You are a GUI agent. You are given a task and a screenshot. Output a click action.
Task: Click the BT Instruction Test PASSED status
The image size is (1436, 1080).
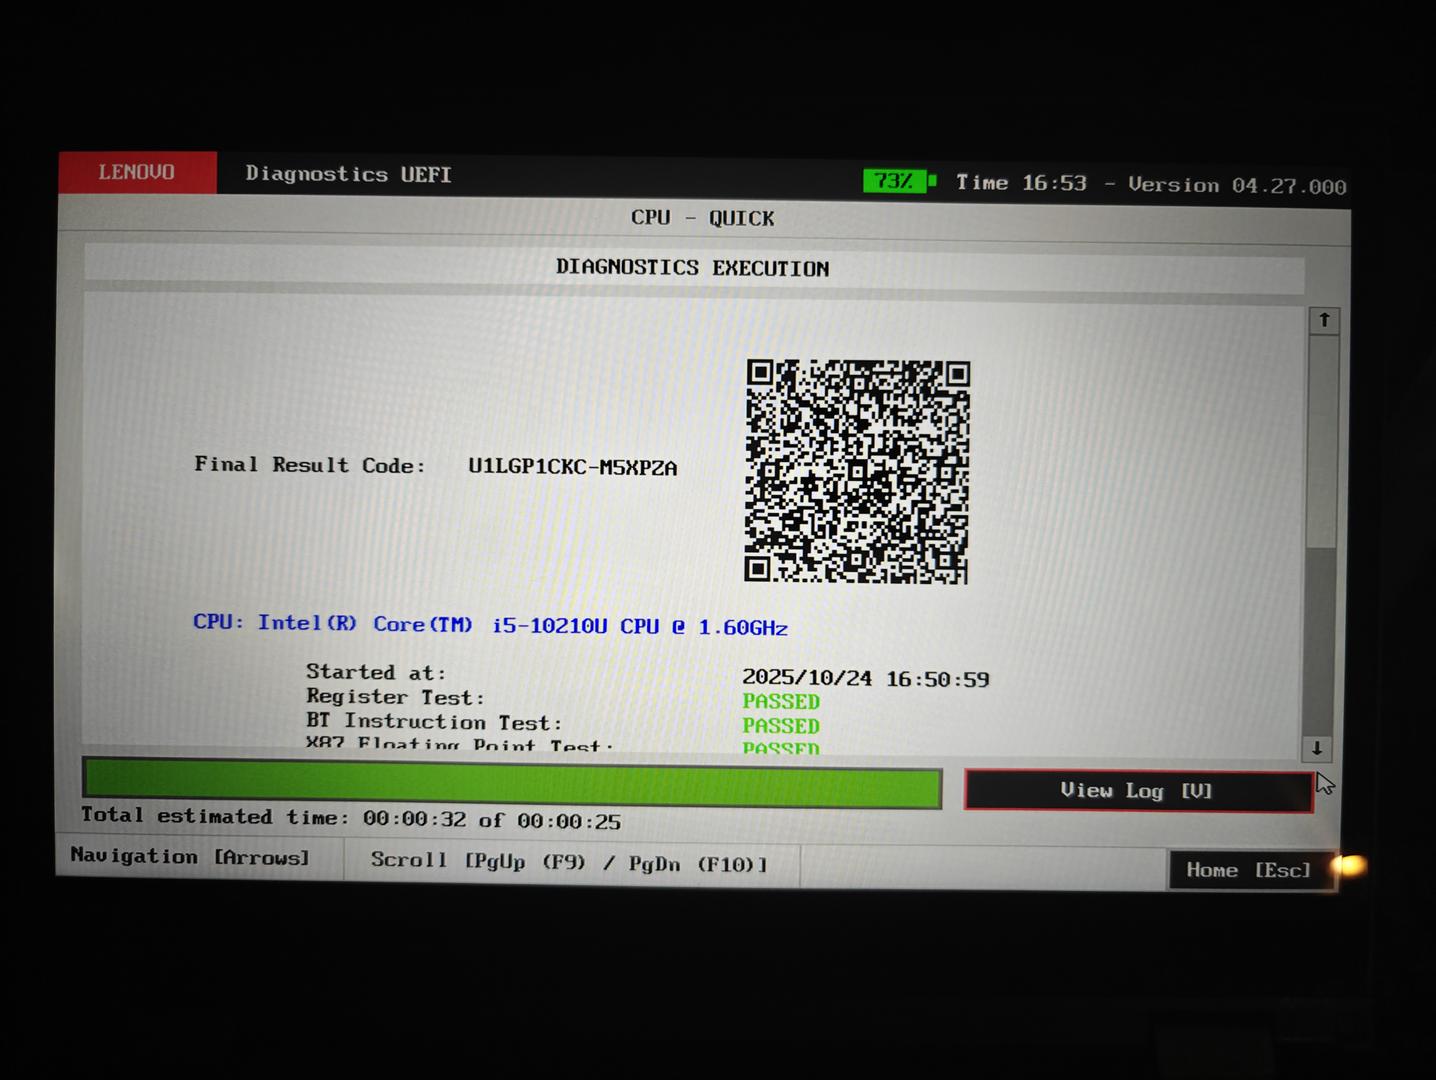coord(780,726)
